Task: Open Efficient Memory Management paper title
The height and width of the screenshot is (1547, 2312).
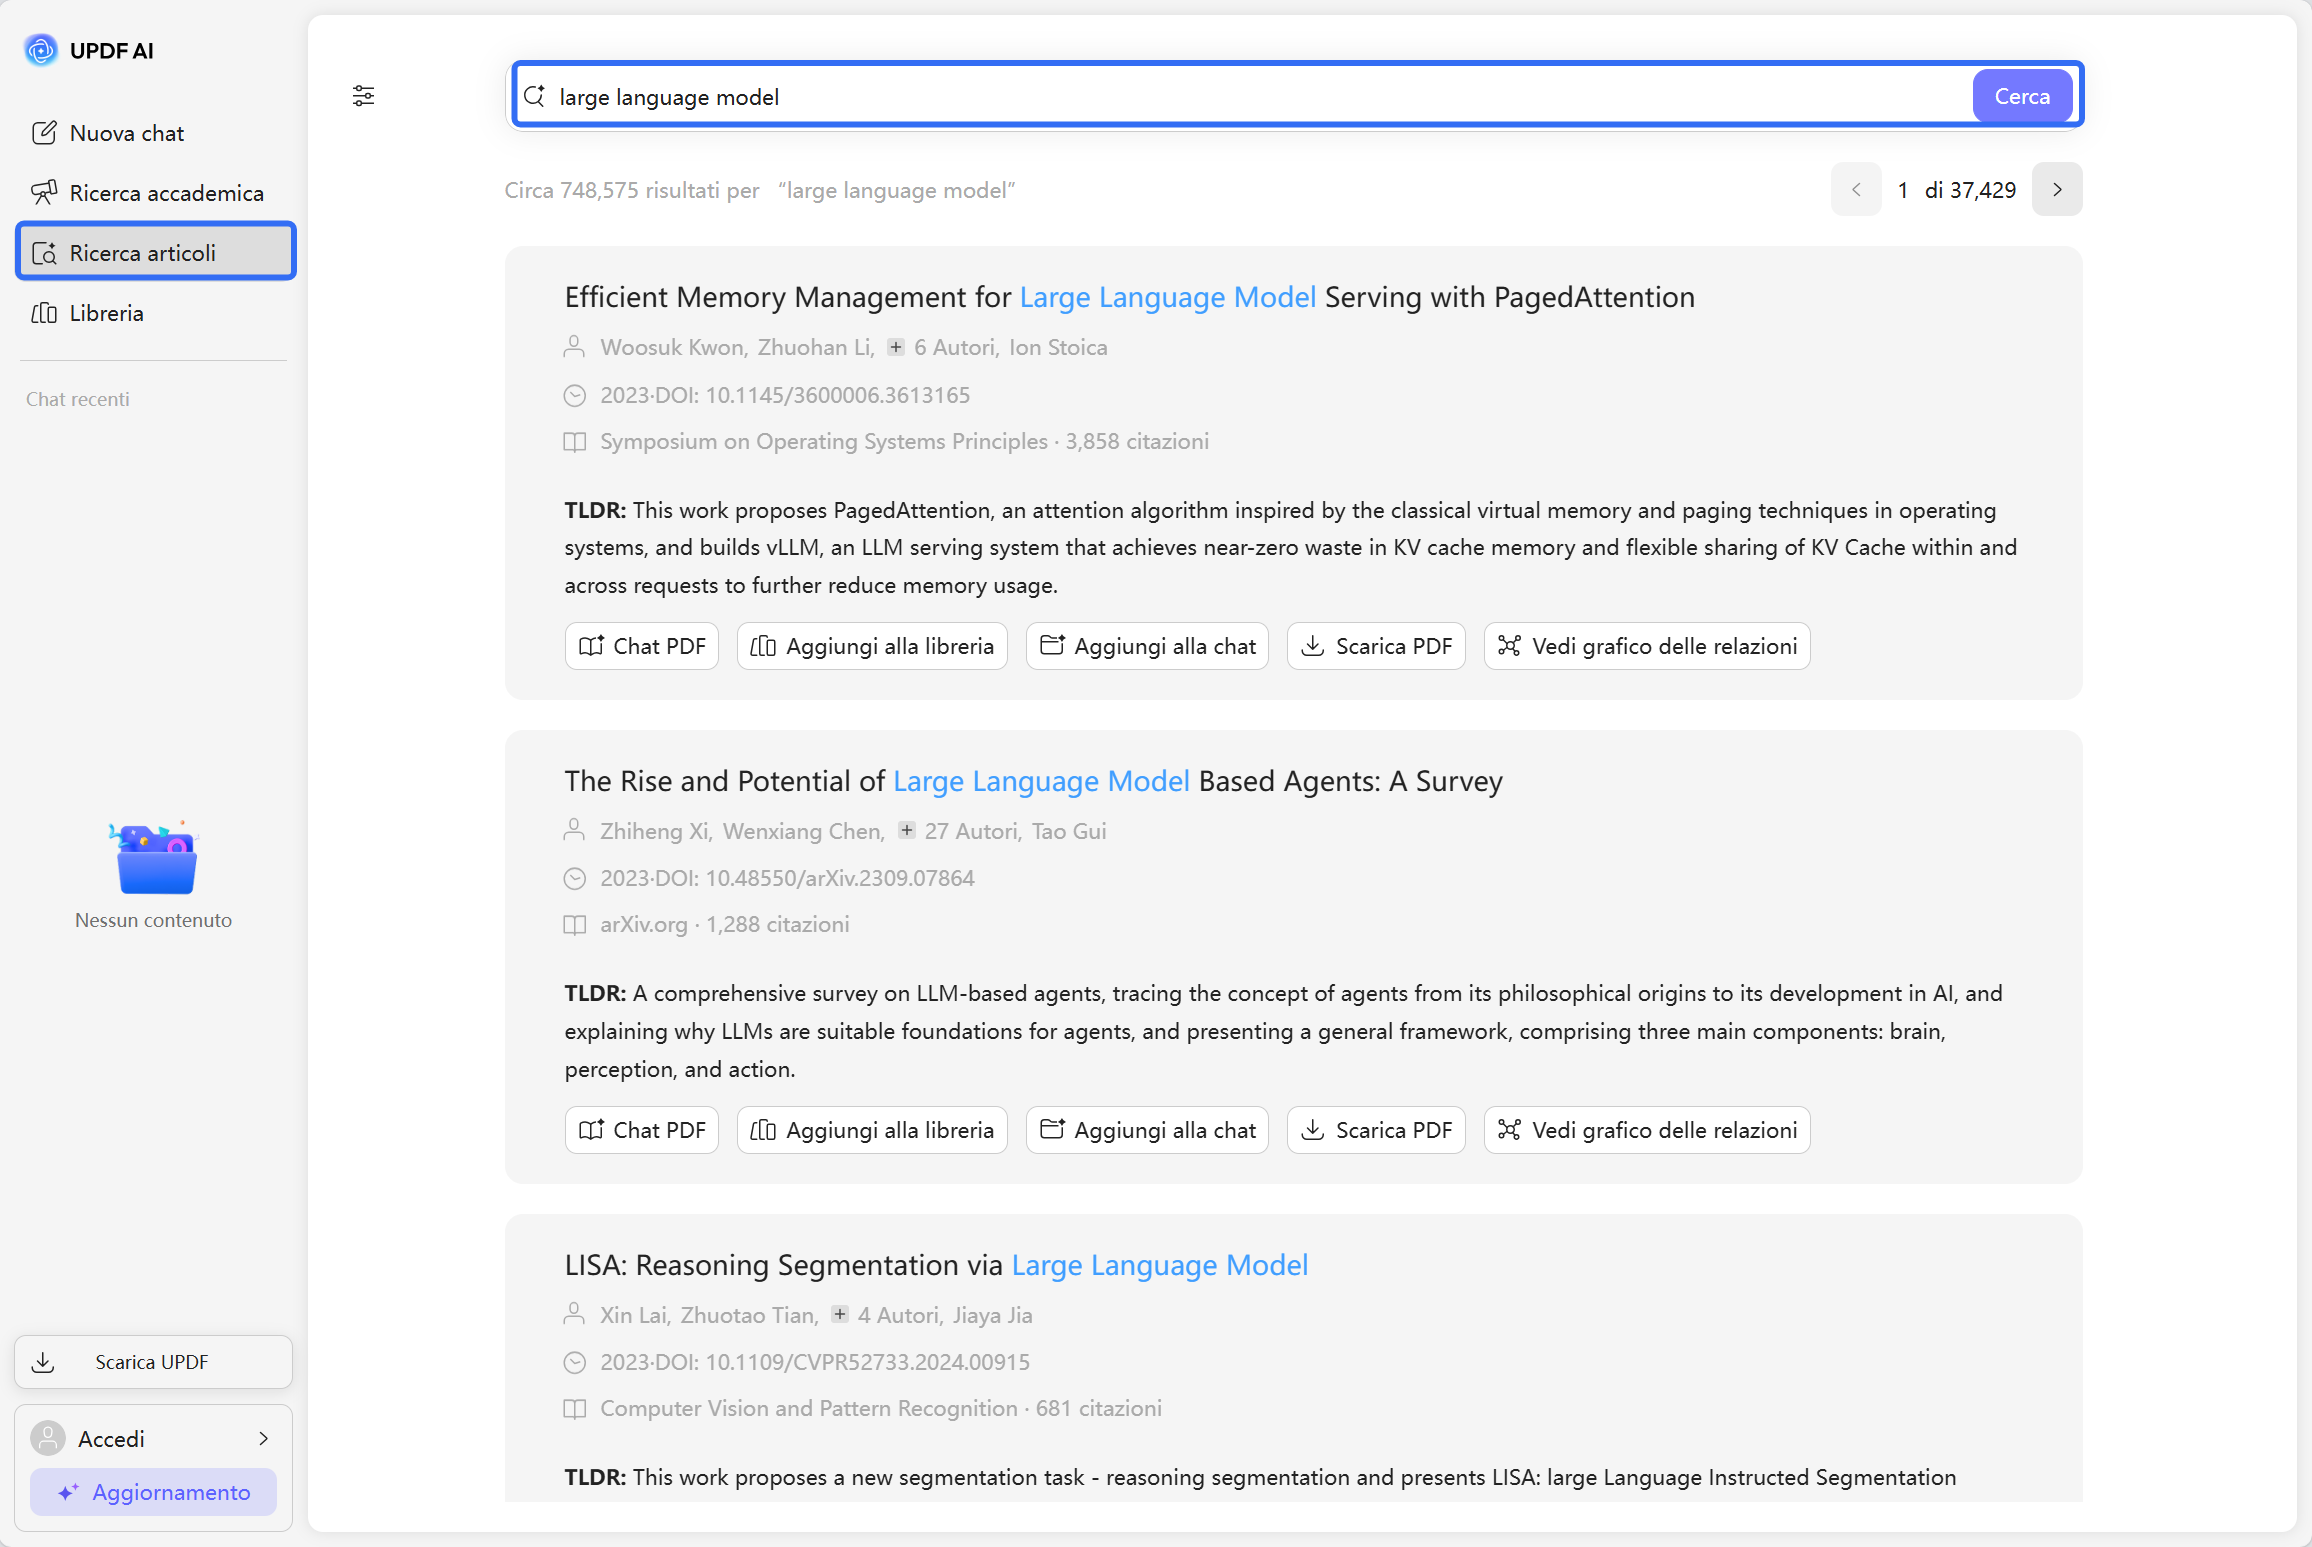Action: tap(1129, 297)
